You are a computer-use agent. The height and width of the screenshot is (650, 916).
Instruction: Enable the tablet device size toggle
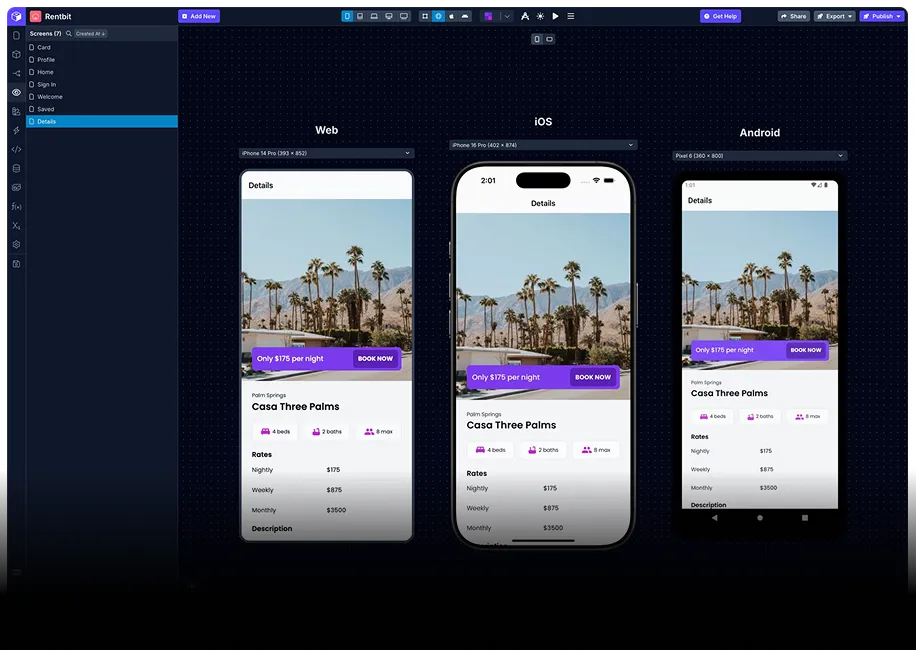359,16
